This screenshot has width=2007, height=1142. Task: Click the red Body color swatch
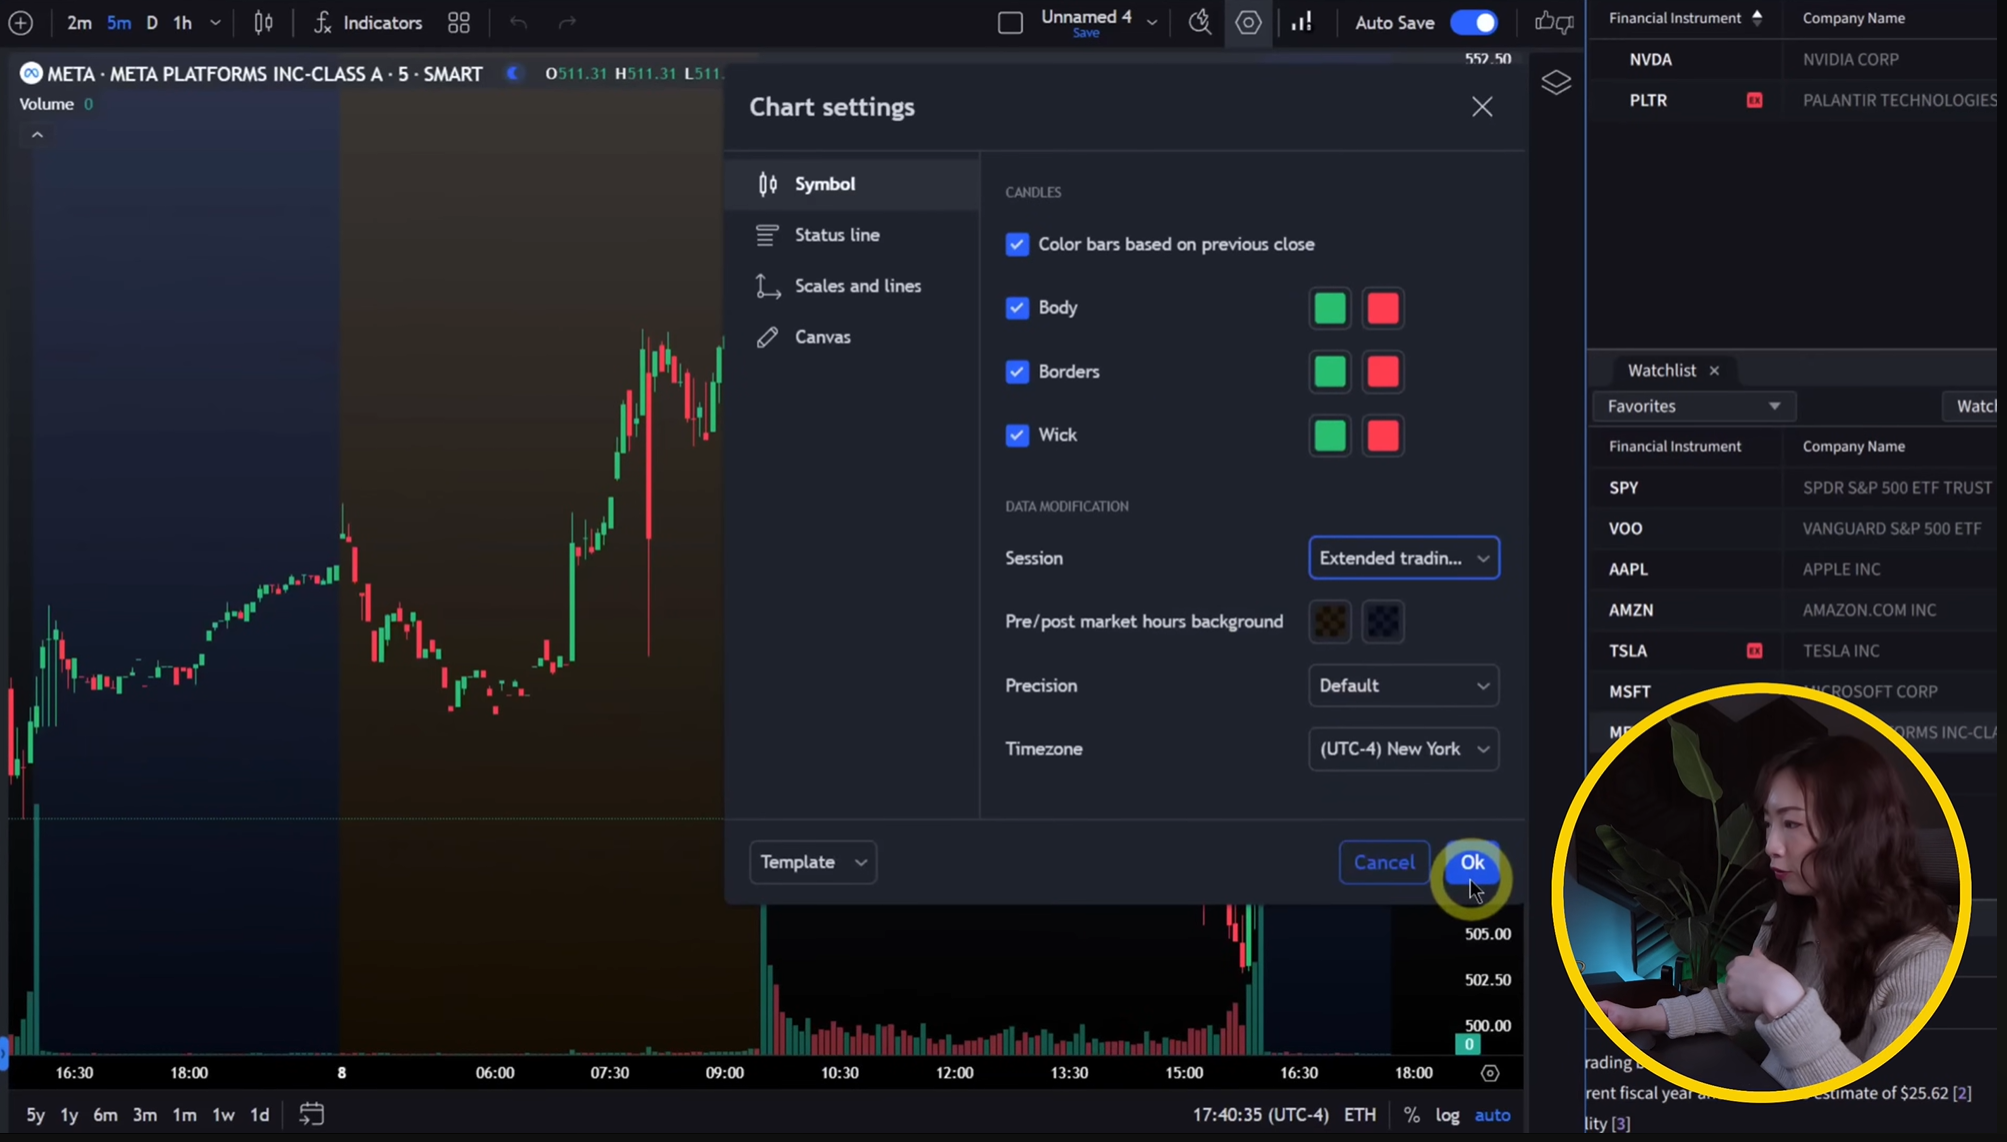pos(1383,308)
